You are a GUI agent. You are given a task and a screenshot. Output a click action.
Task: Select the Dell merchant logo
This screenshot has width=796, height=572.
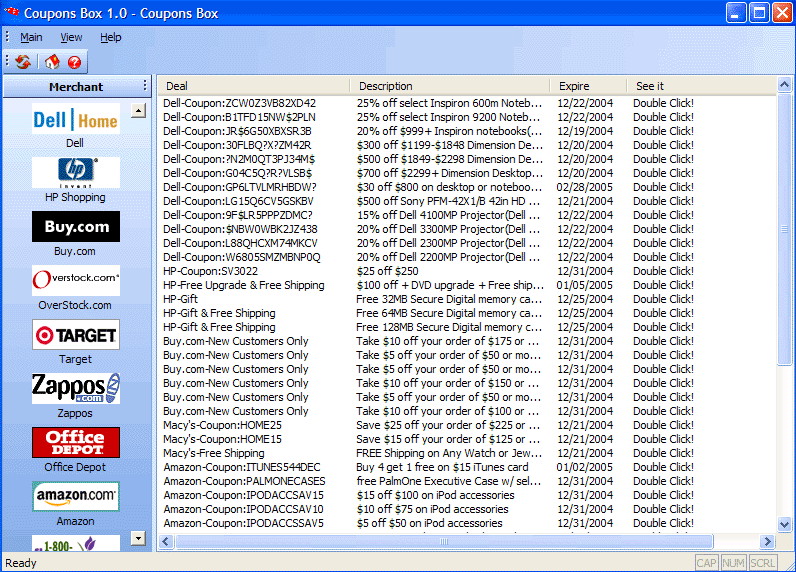click(x=75, y=119)
